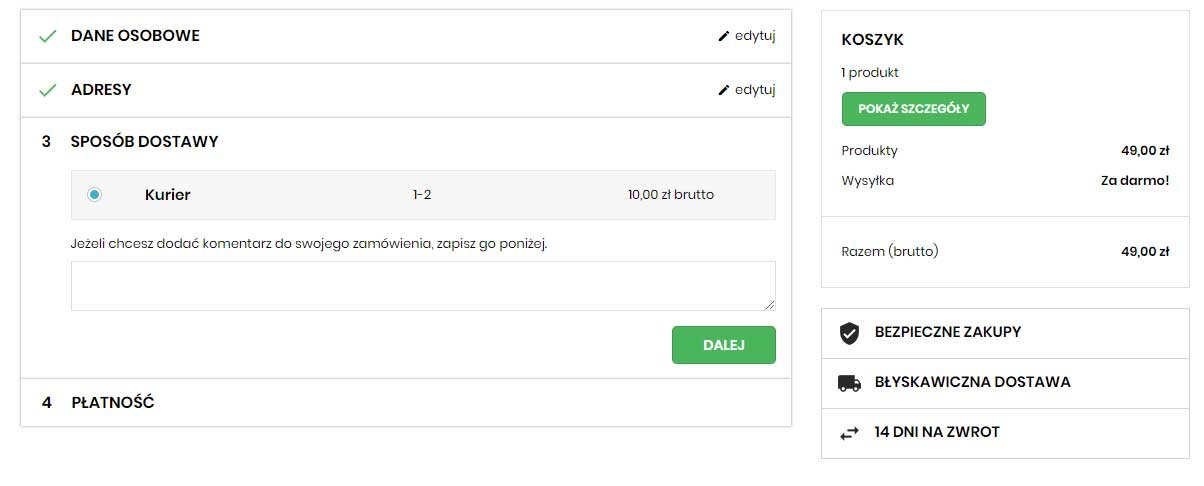Click the edytuj link for Adresy
Viewport: 1204px width, 486px height.
(x=755, y=90)
